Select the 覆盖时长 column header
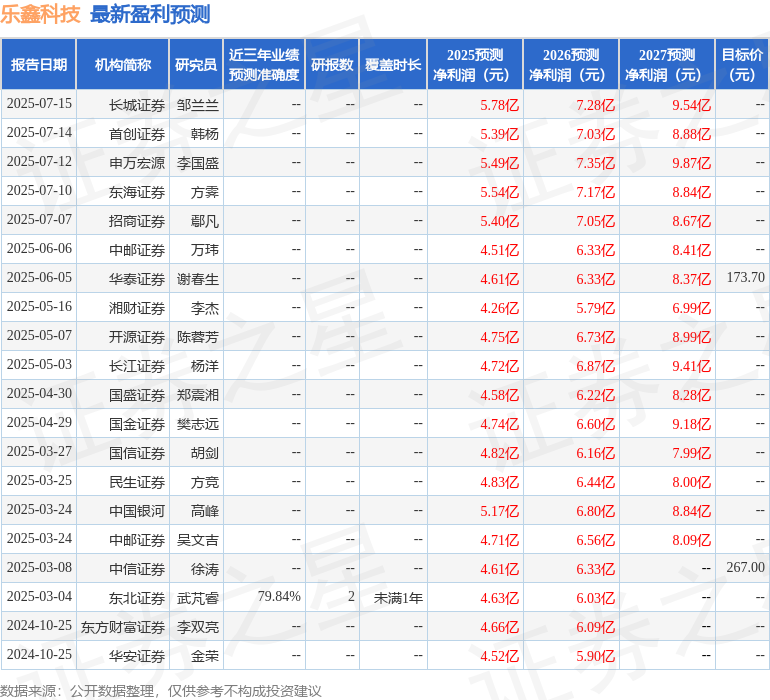 coord(393,64)
